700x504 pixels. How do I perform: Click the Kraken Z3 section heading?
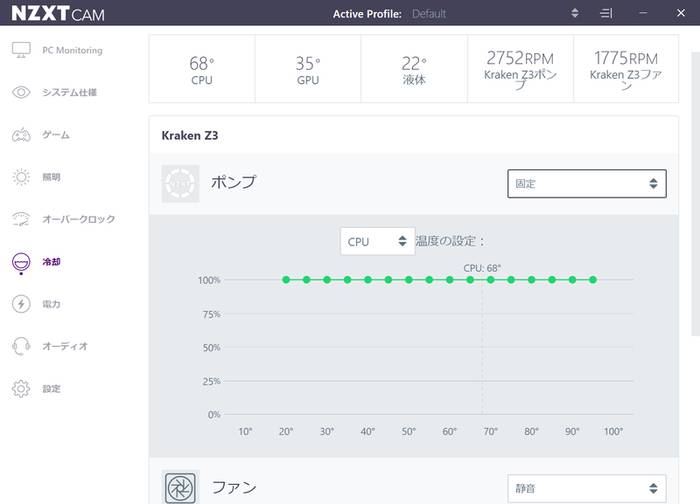190,135
